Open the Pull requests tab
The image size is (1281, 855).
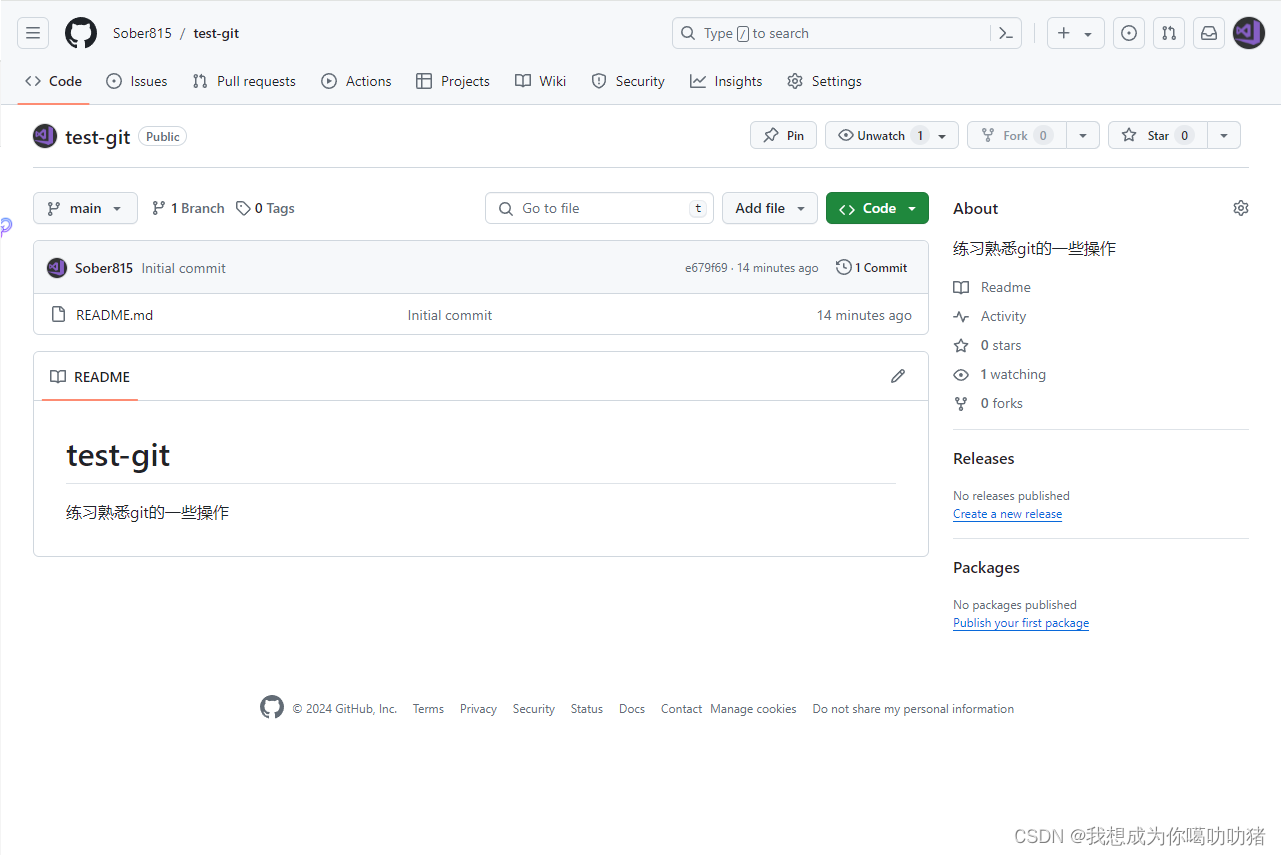[244, 81]
